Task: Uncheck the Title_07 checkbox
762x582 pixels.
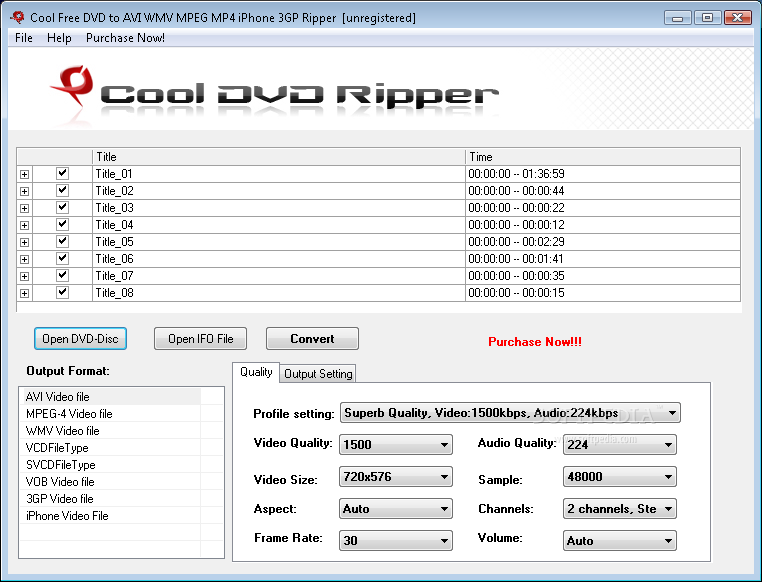Action: coord(62,275)
